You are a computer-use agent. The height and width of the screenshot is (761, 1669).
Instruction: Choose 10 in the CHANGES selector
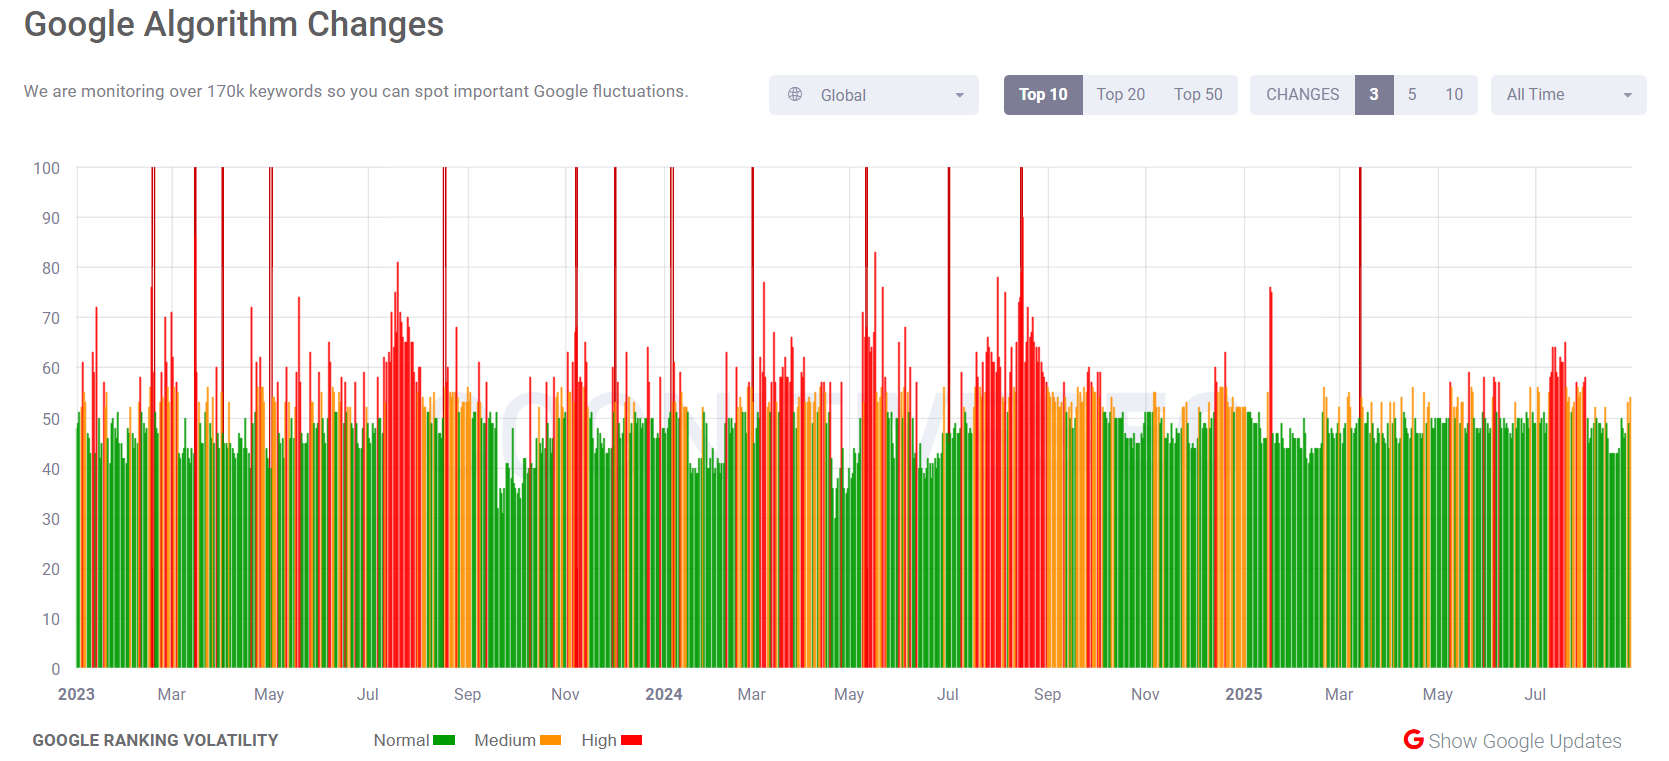[x=1454, y=95]
